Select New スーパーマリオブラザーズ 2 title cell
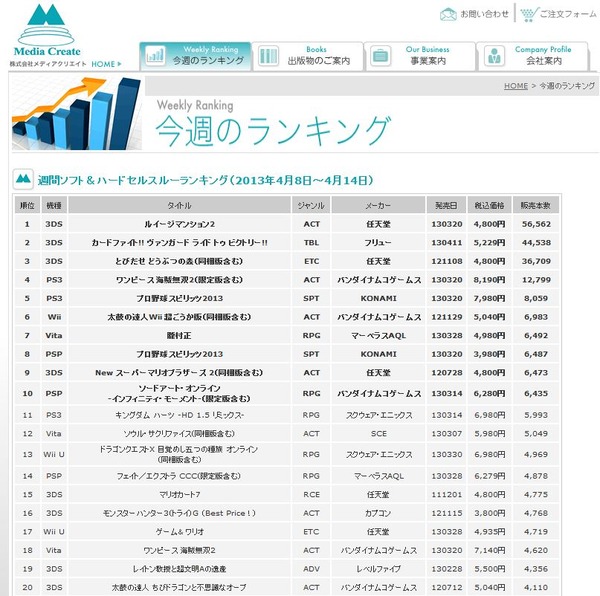Screen dimensions: 600x596 pyautogui.click(x=179, y=373)
